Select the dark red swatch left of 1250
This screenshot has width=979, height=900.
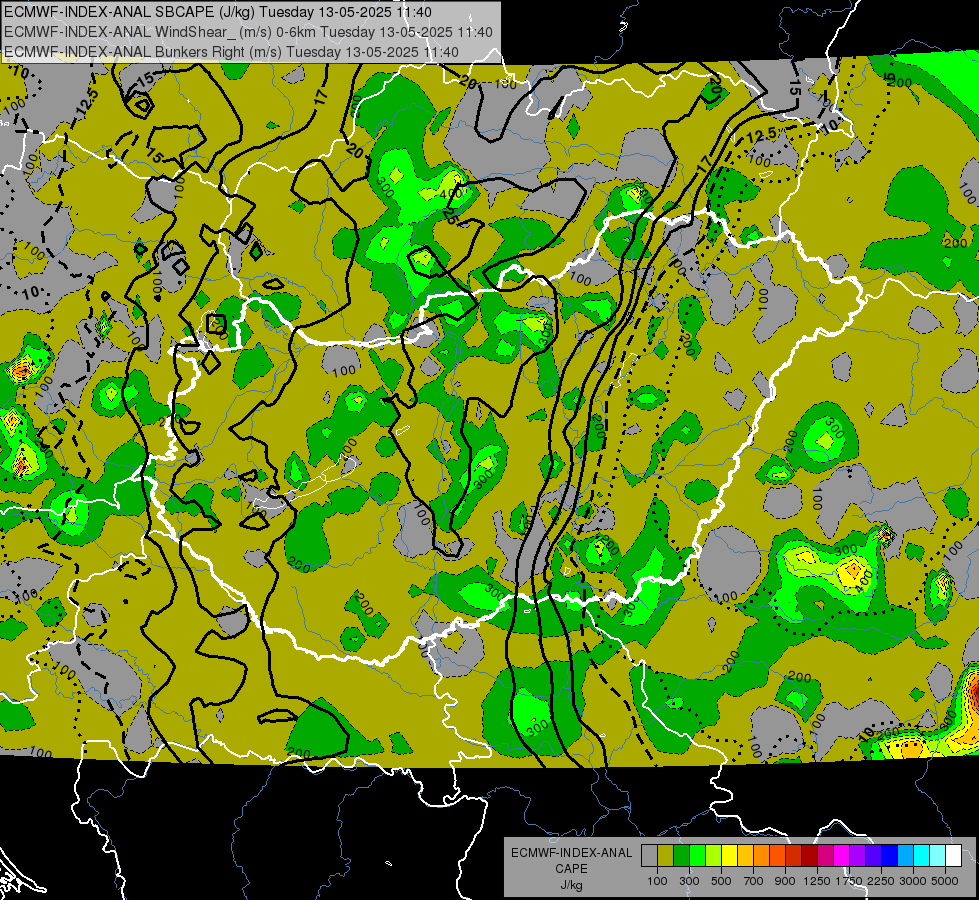[x=809, y=856]
